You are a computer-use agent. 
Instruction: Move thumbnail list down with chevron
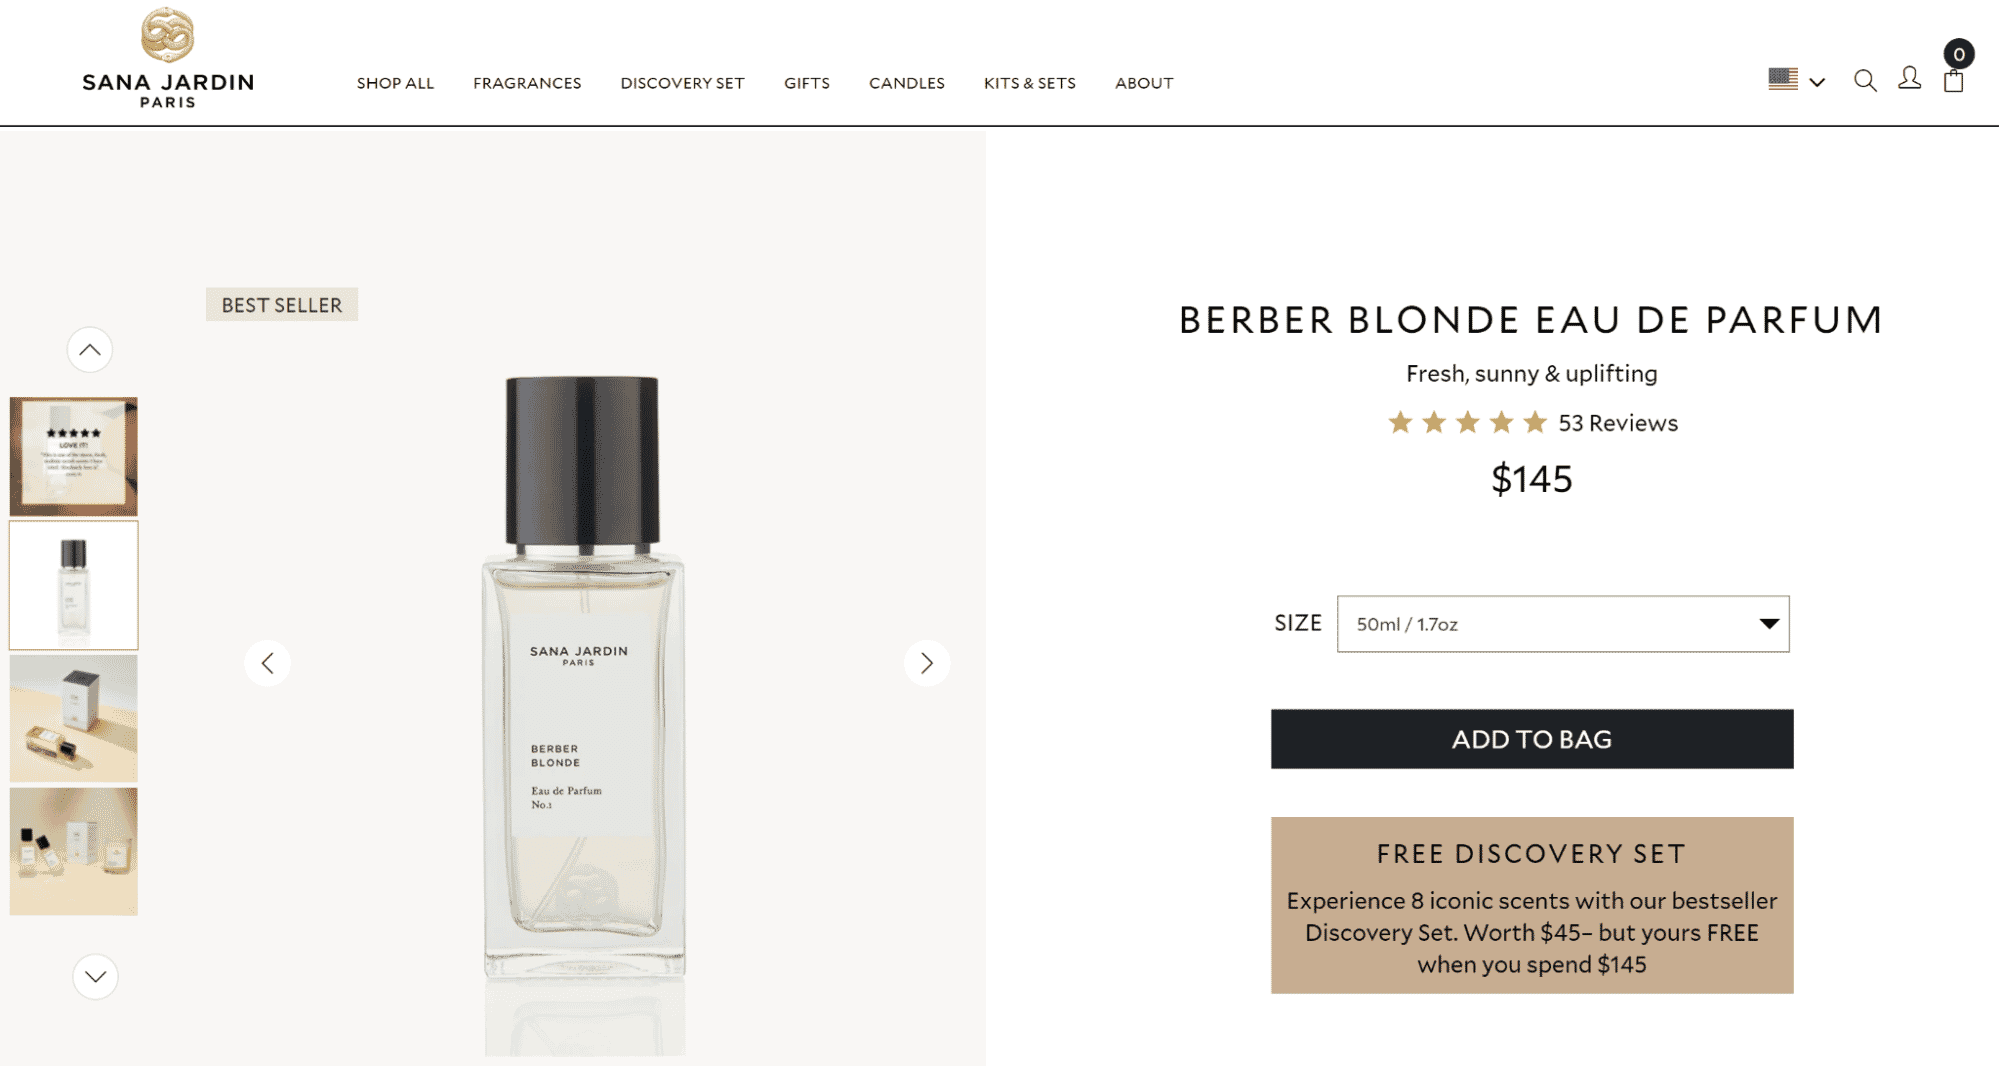pyautogui.click(x=96, y=977)
